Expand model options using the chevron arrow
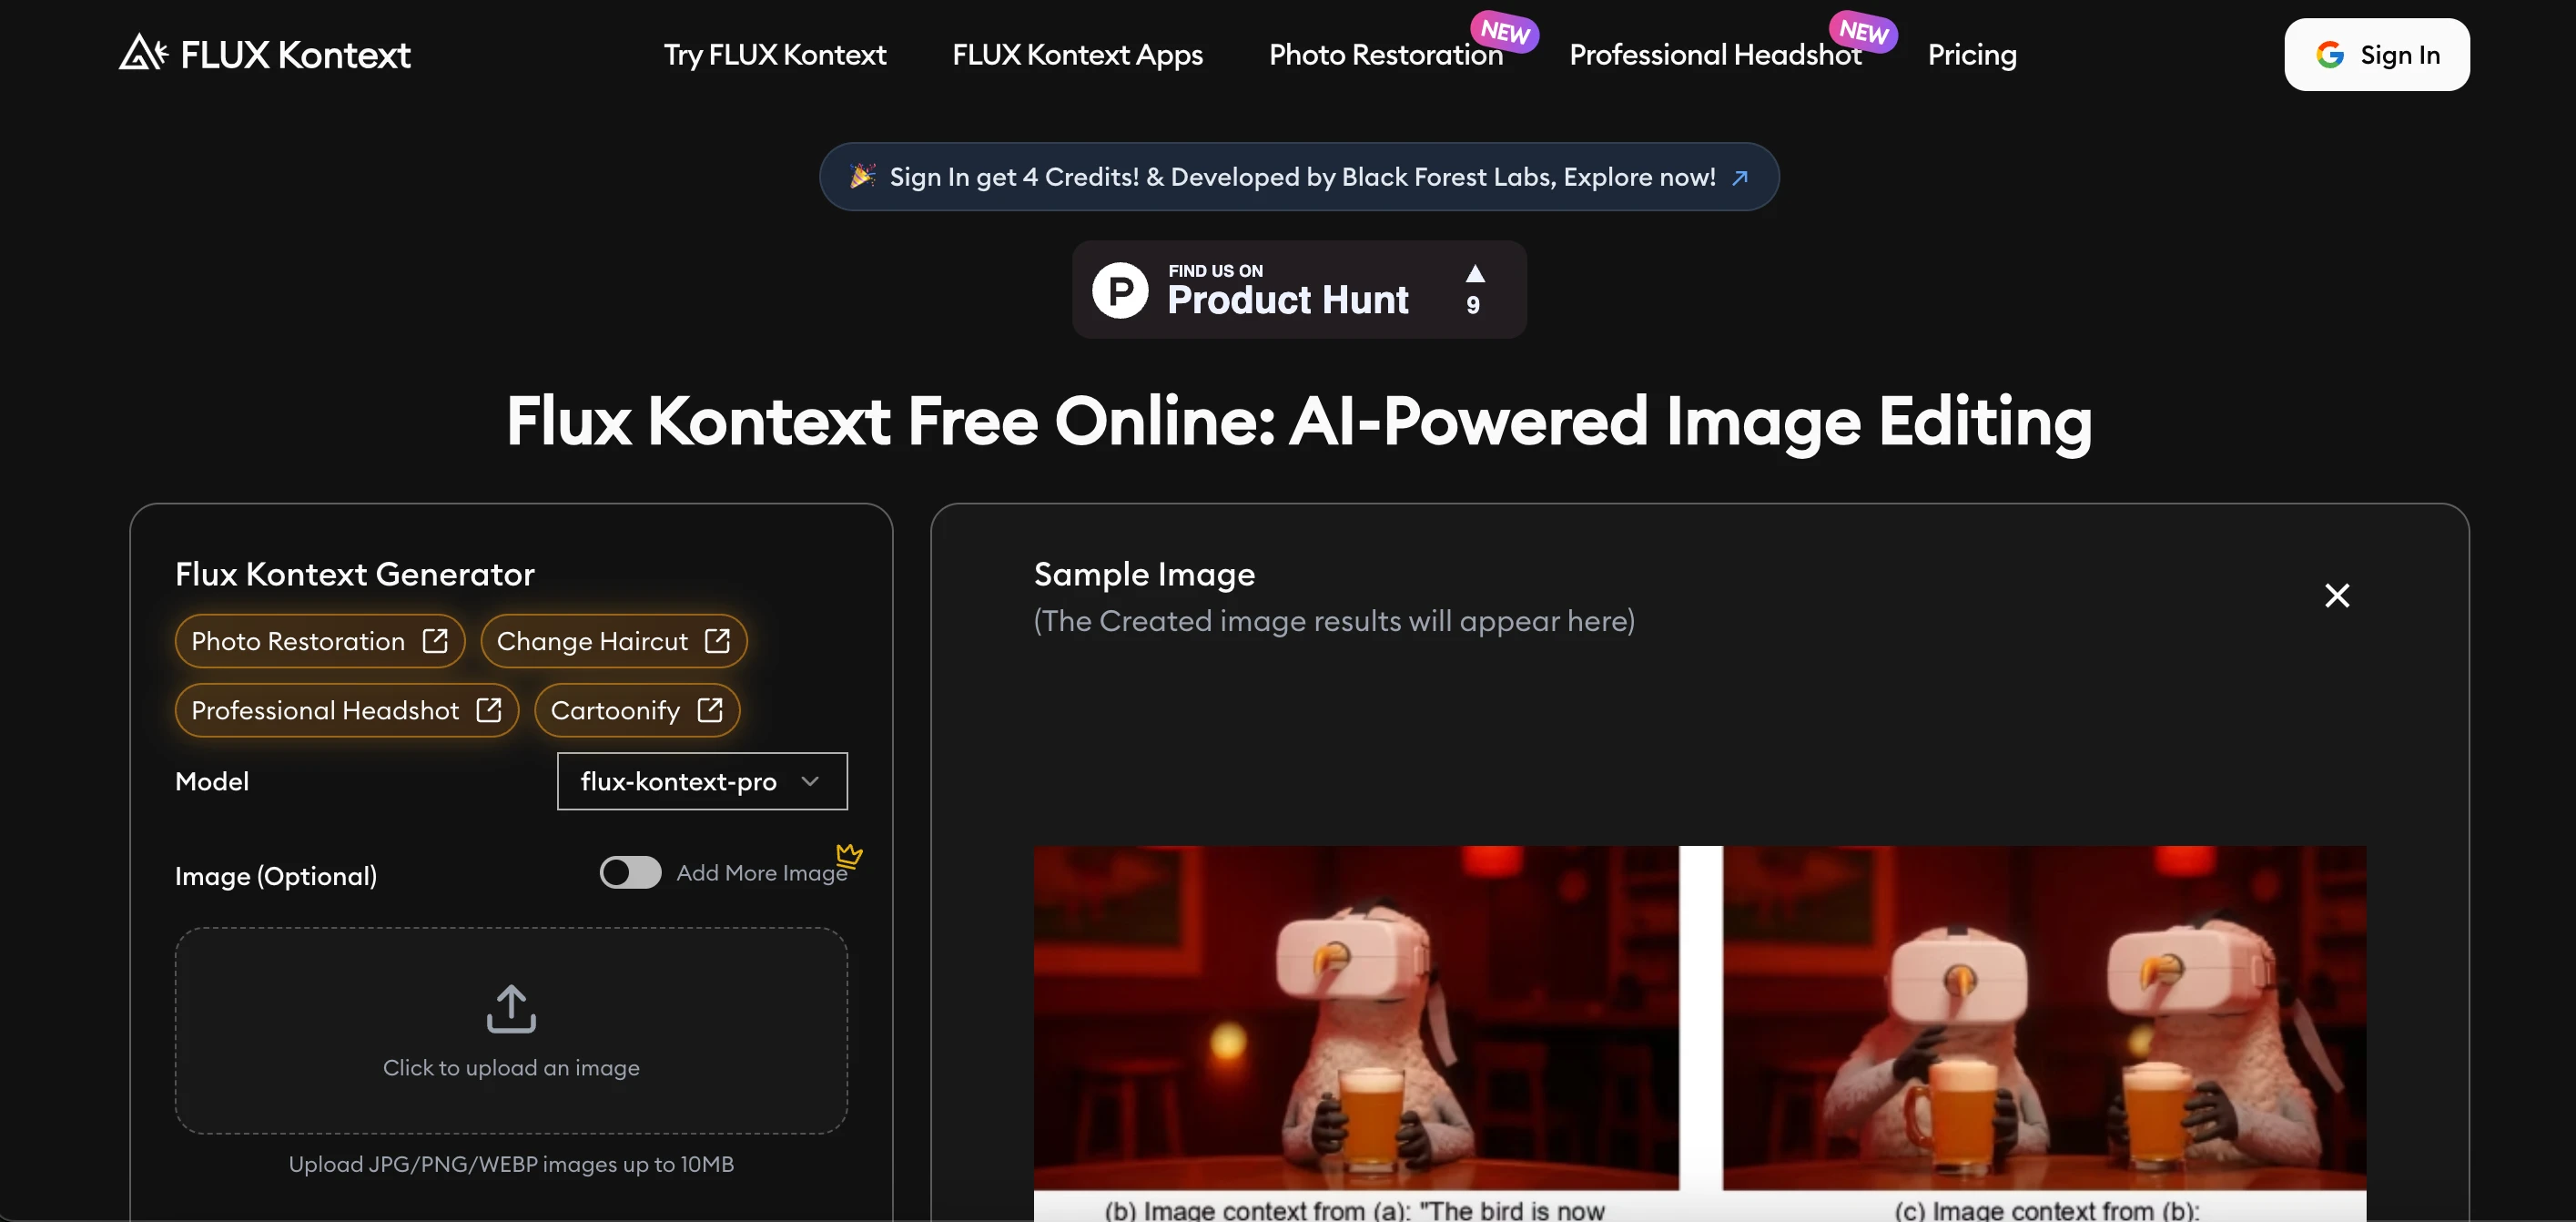Screen dimensions: 2576x1222 [x=811, y=781]
